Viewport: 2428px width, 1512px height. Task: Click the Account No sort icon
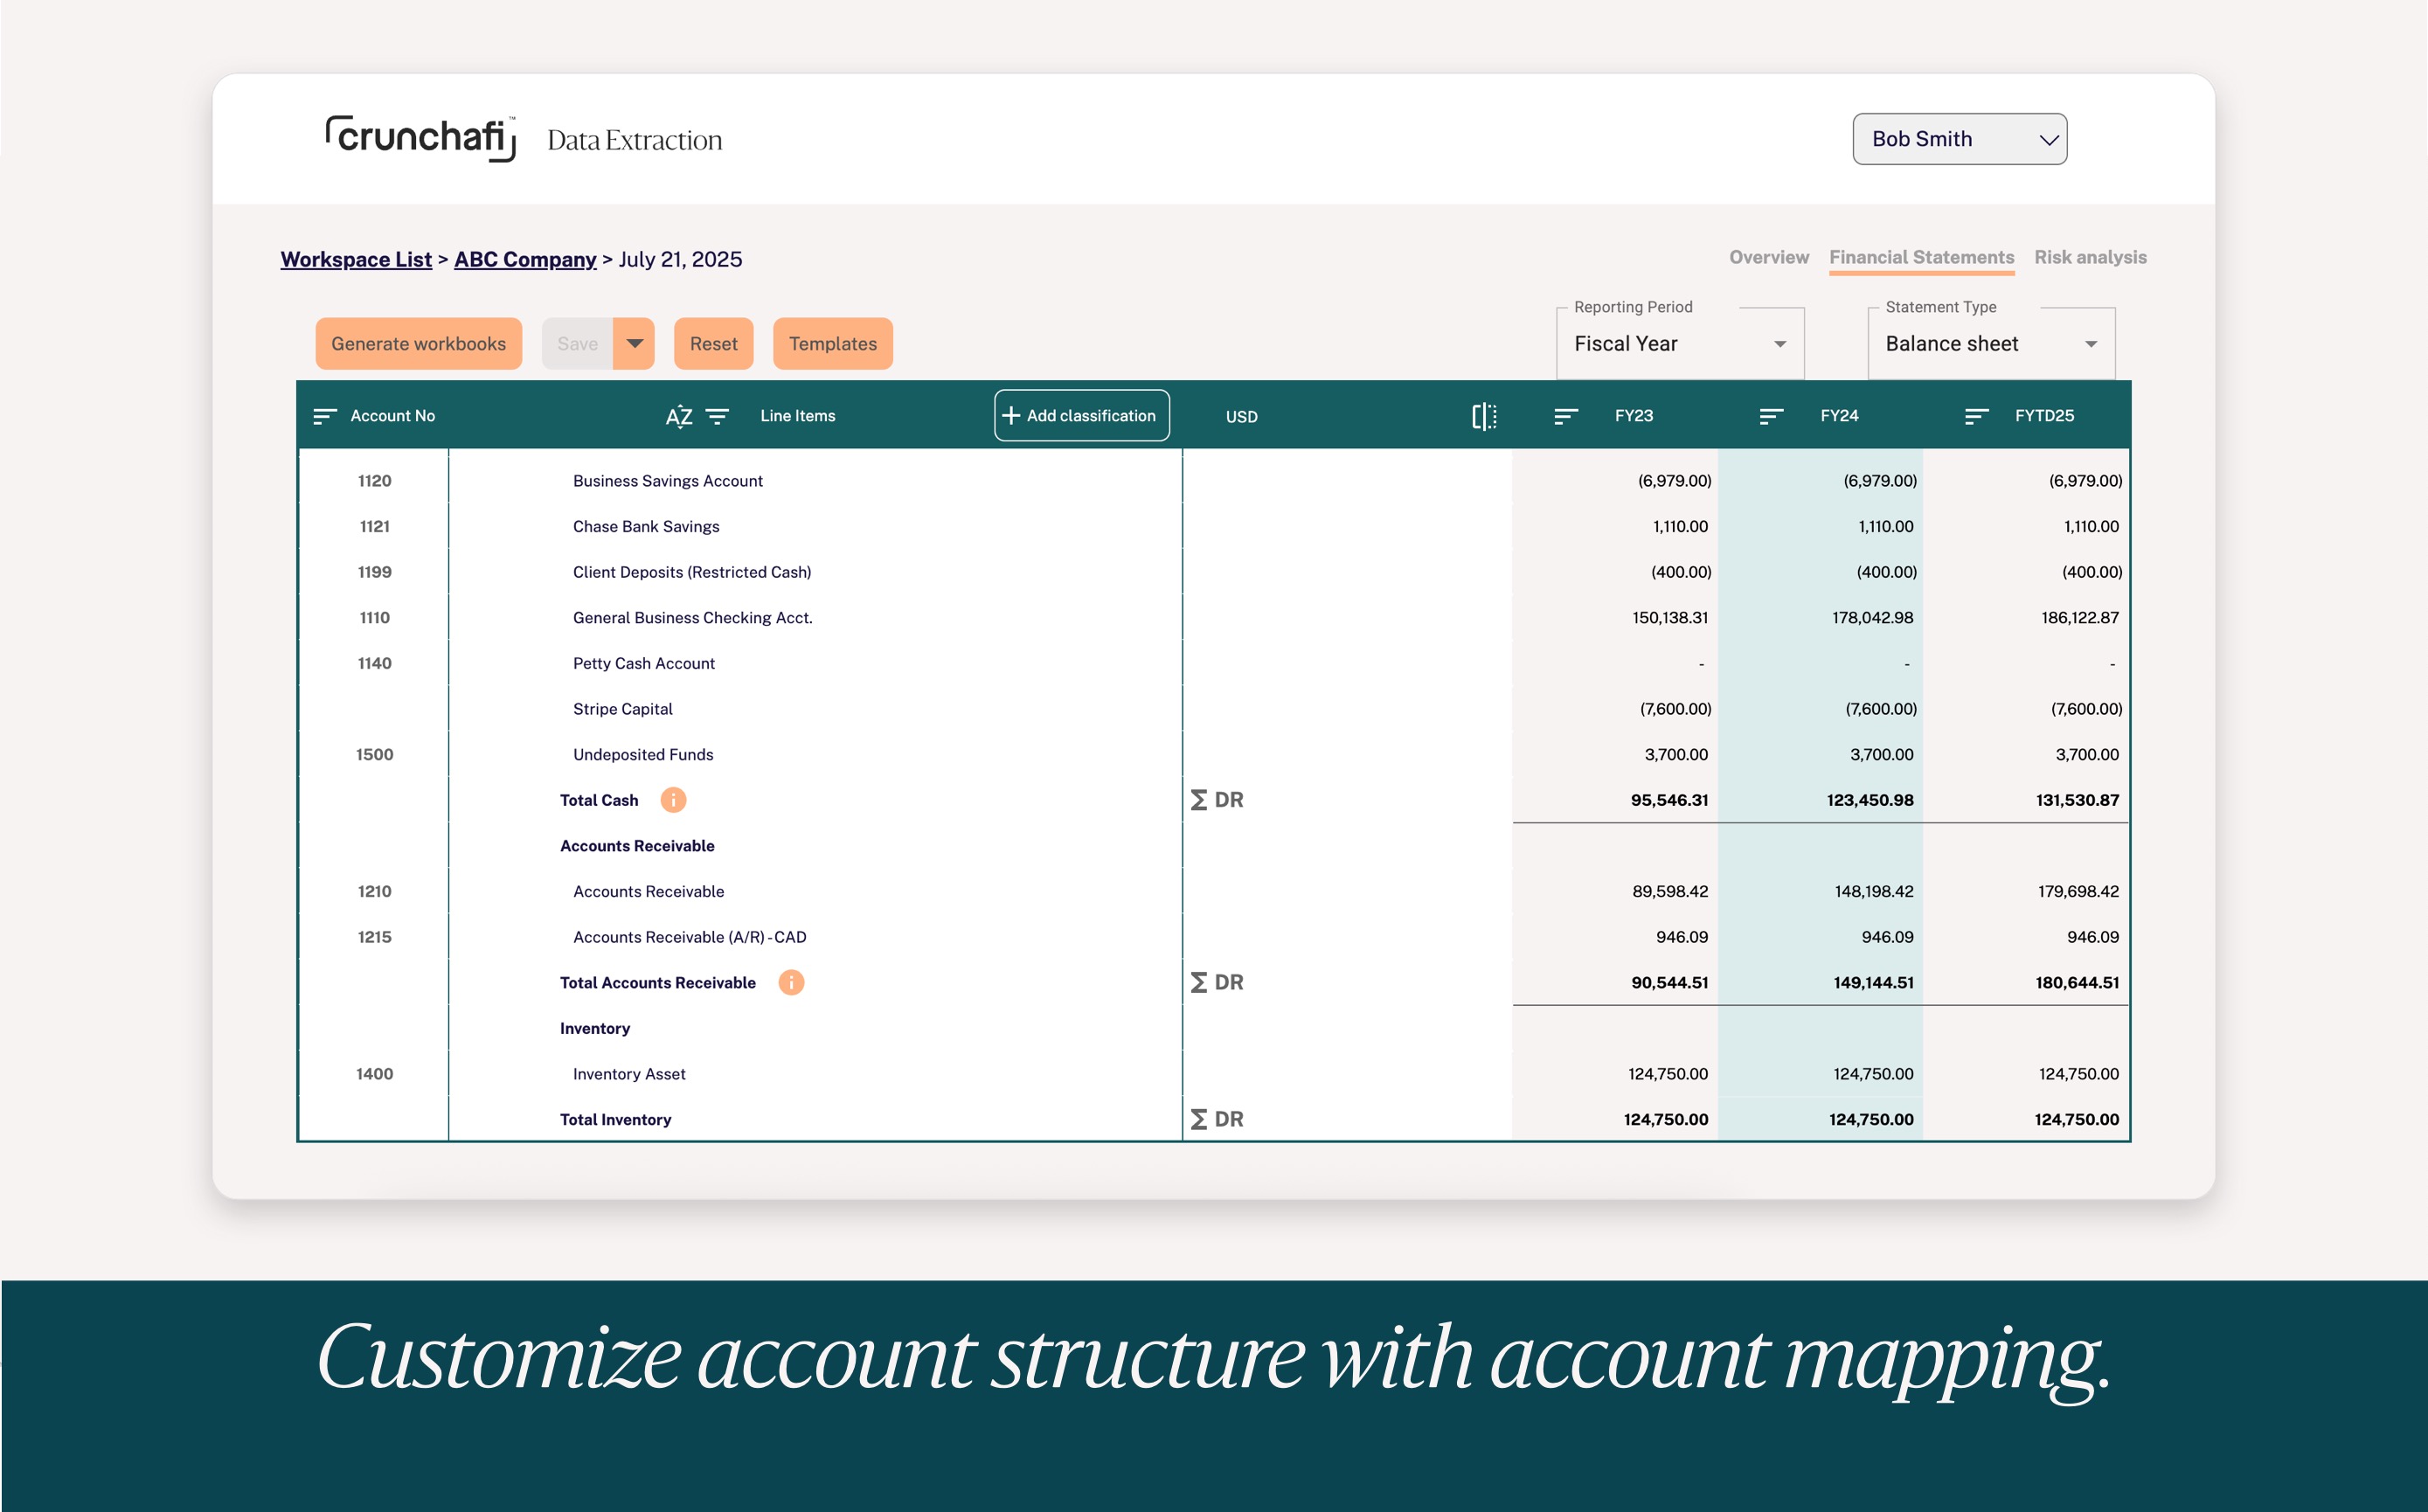(324, 416)
